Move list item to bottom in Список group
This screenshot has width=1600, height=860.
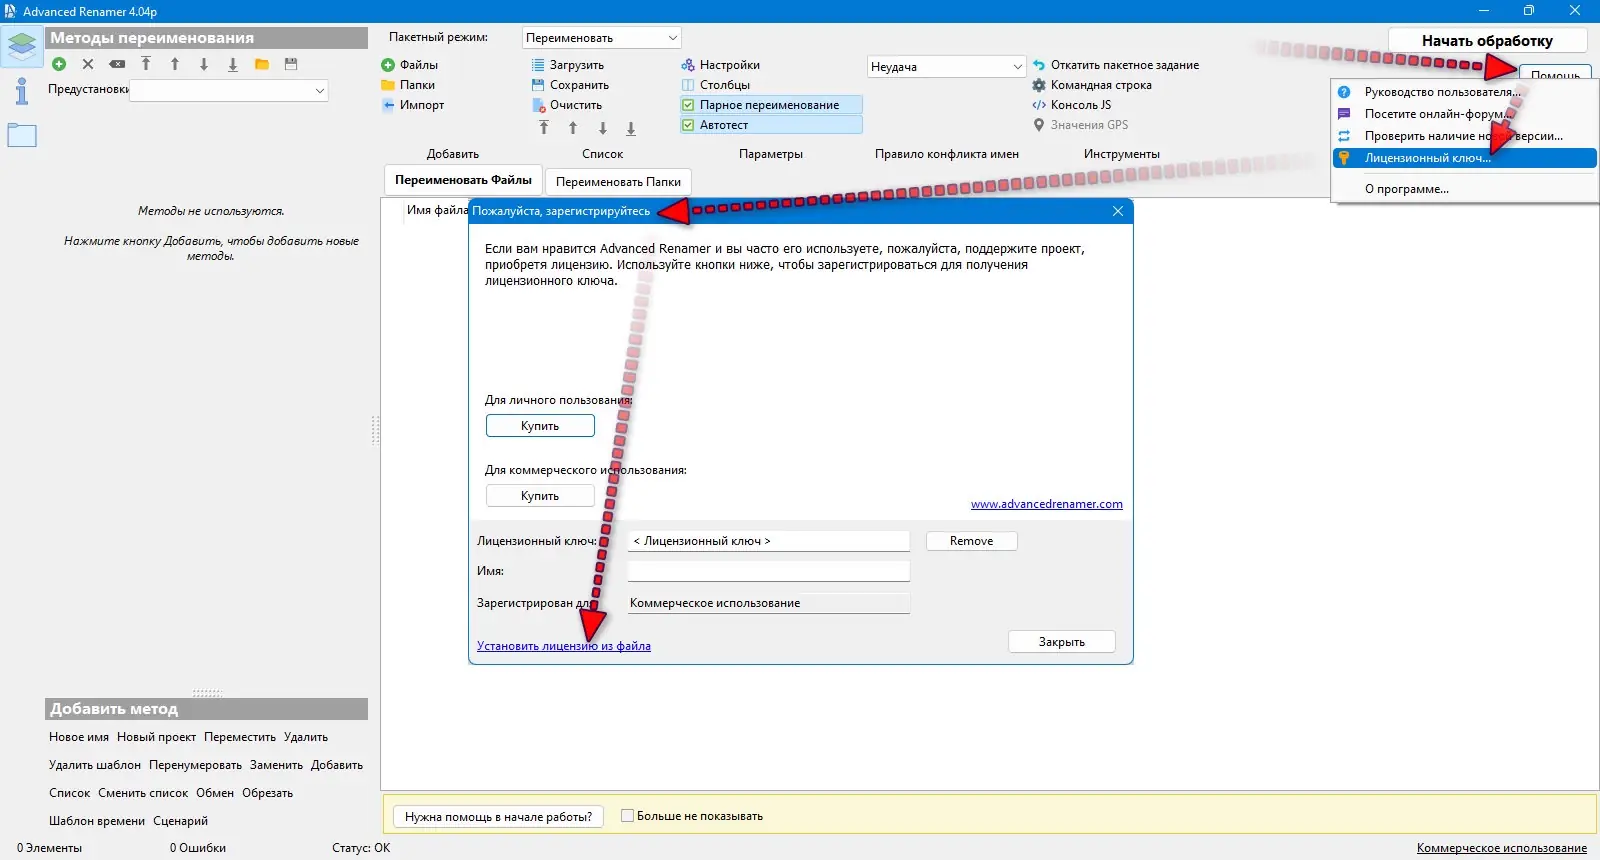631,128
